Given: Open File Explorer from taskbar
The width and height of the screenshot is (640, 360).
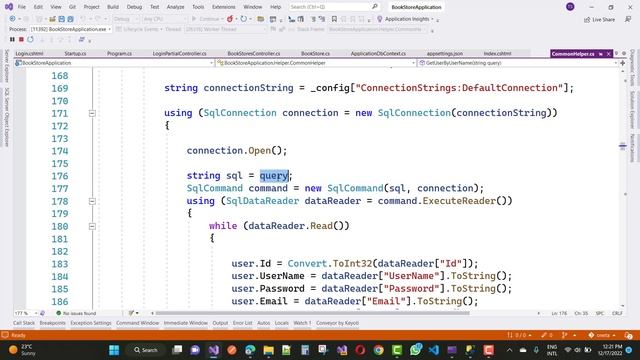Looking at the screenshot, I should pyautogui.click(x=268, y=350).
